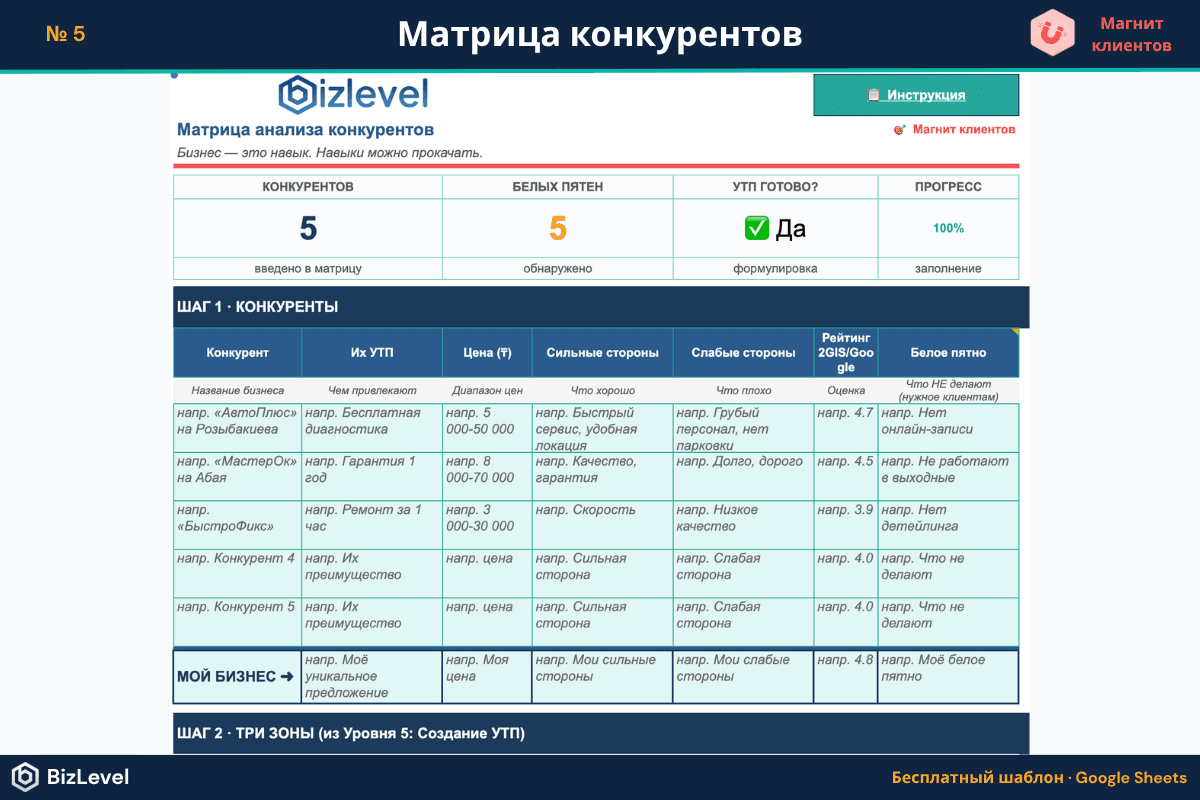
Task: Open the Инструкция button
Action: pyautogui.click(x=916, y=94)
